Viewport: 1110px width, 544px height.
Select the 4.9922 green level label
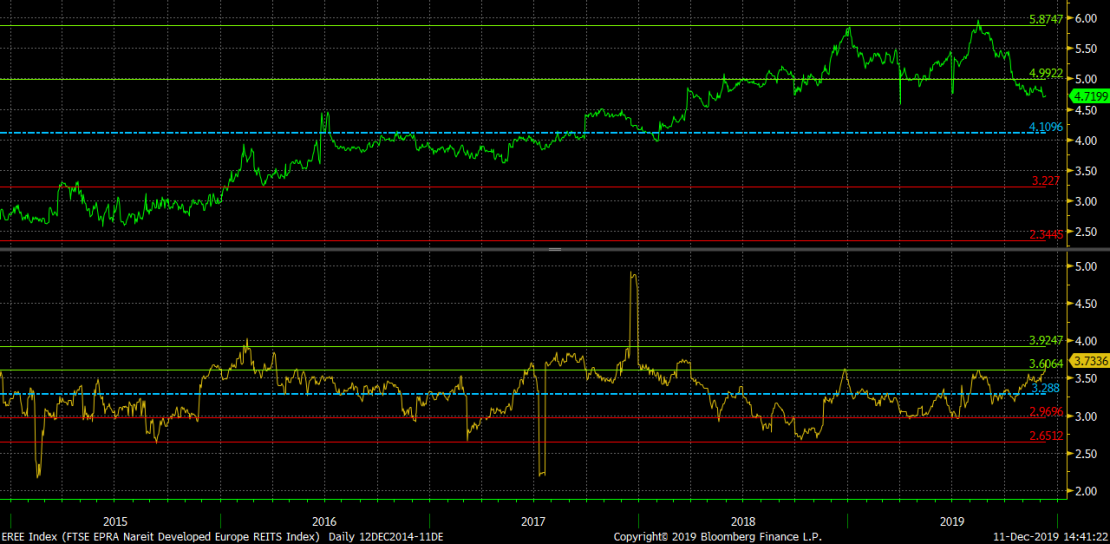click(1047, 73)
